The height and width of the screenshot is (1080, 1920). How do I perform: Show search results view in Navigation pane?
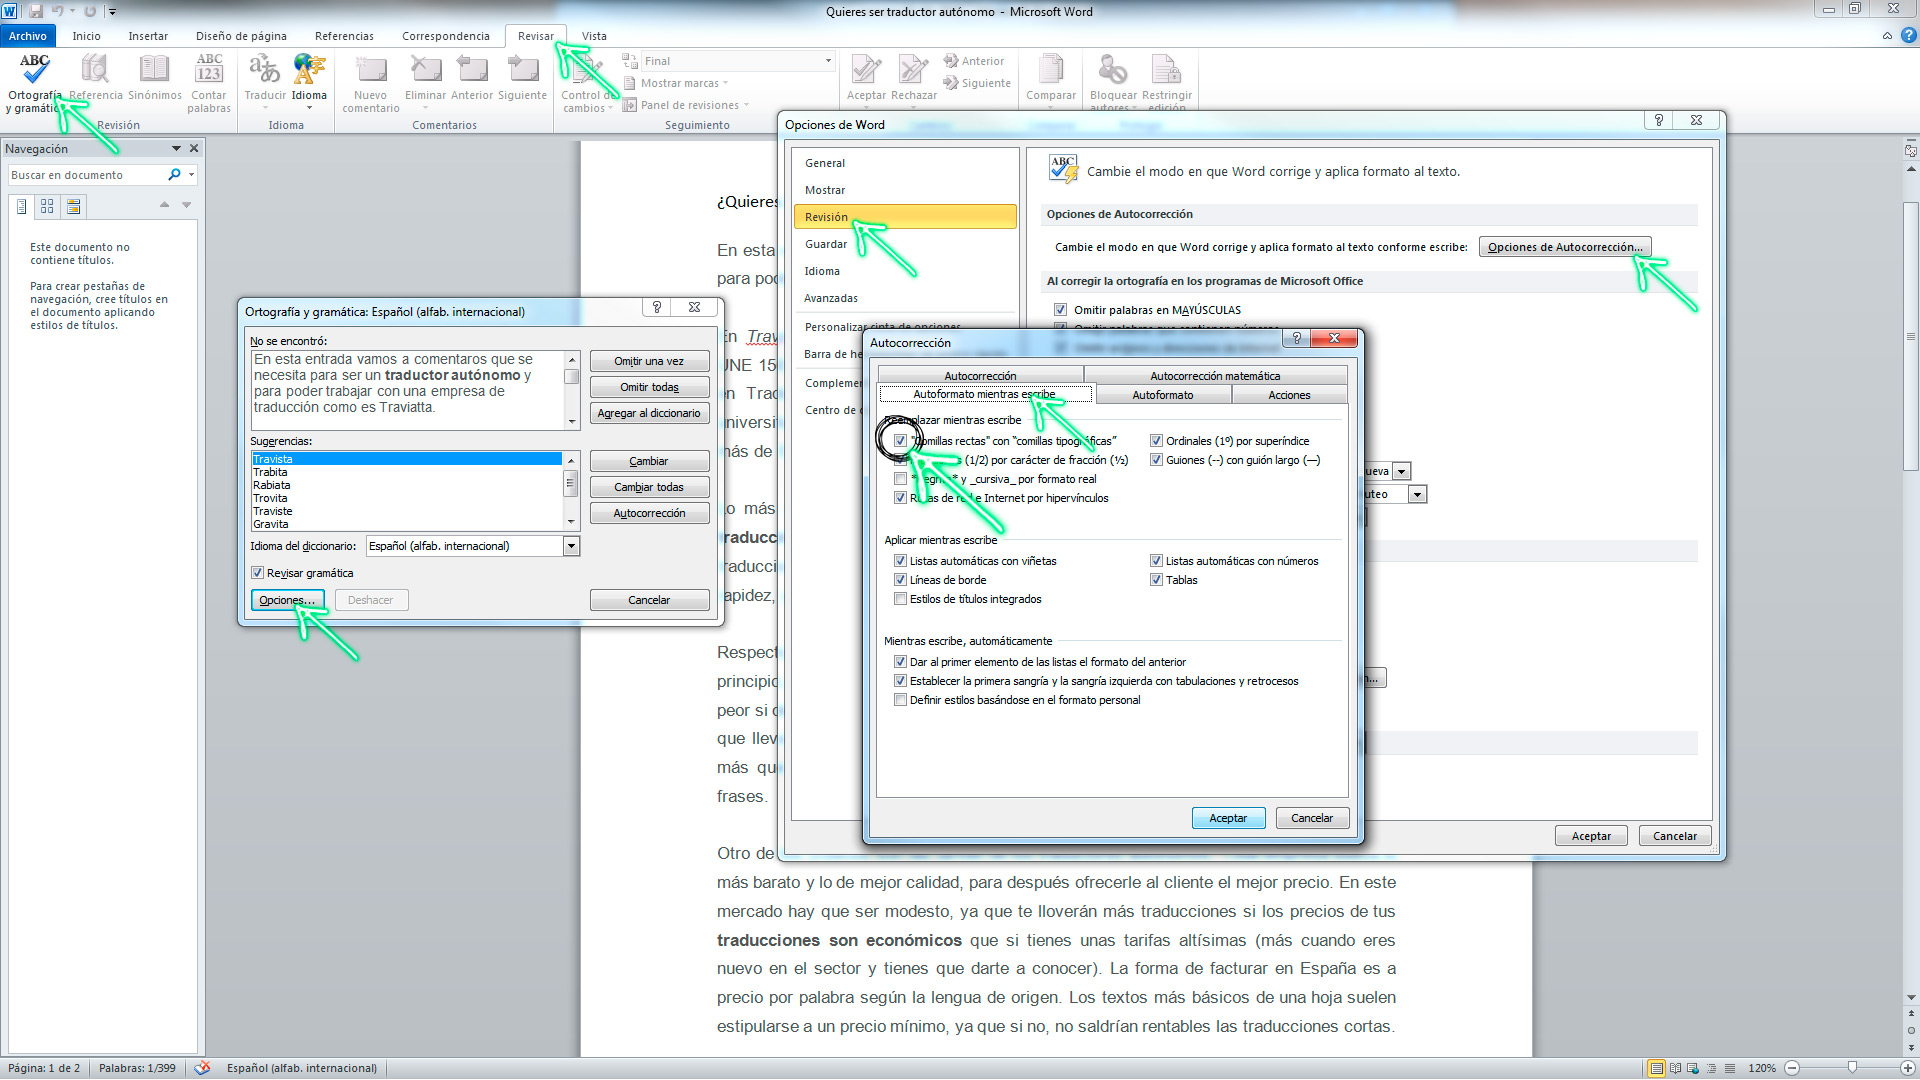pyautogui.click(x=73, y=207)
